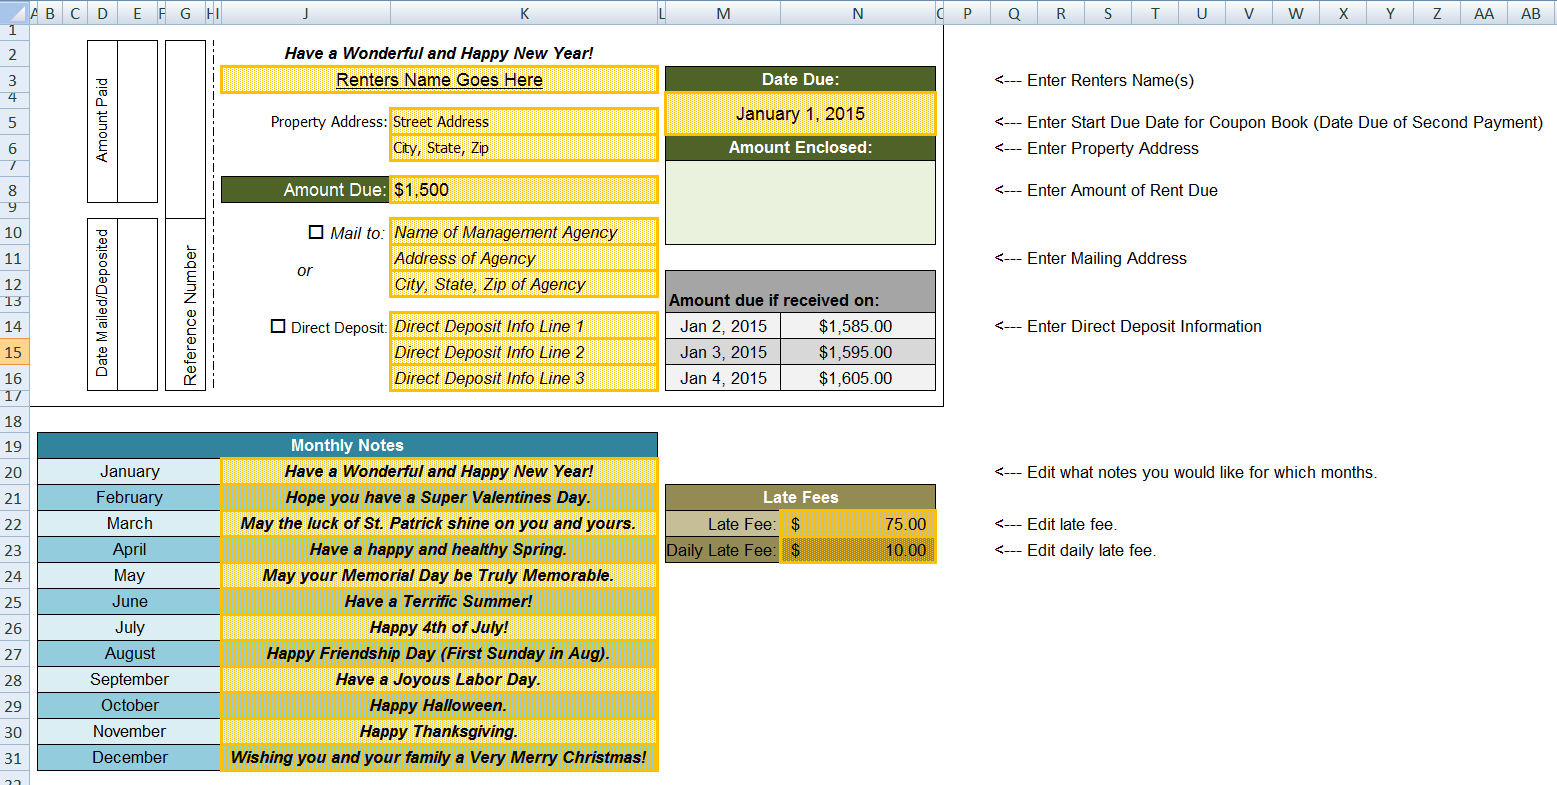Select the 'September' month cell
This screenshot has height=785, width=1557.
(x=129, y=679)
